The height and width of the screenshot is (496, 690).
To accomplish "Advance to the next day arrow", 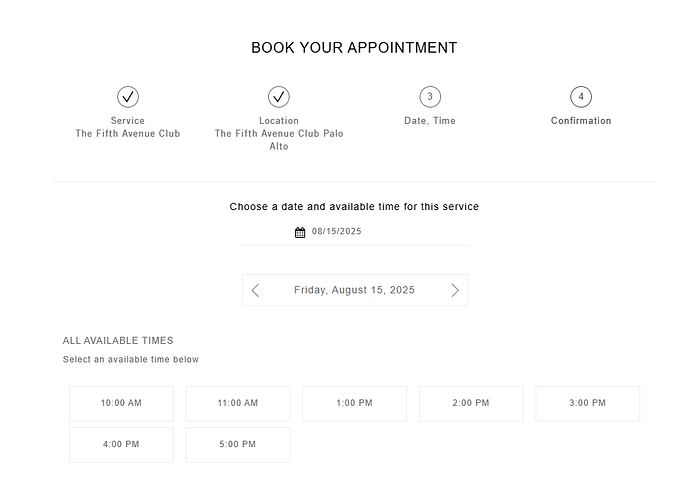I will click(x=455, y=290).
